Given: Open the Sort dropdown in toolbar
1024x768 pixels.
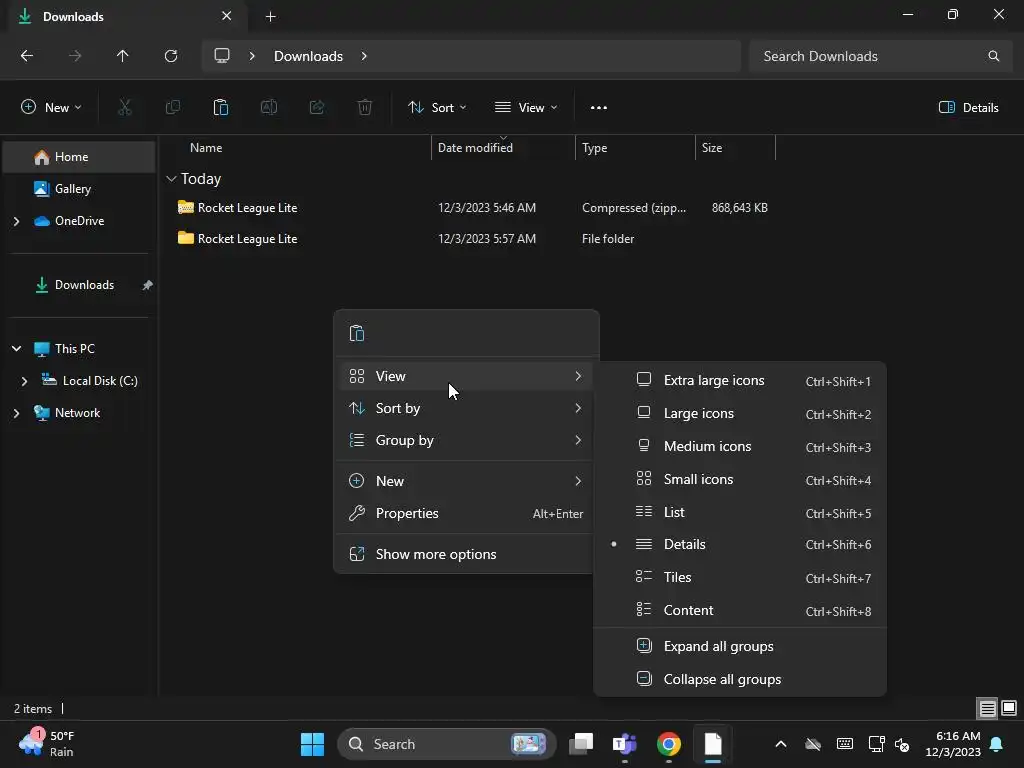Looking at the screenshot, I should (437, 108).
